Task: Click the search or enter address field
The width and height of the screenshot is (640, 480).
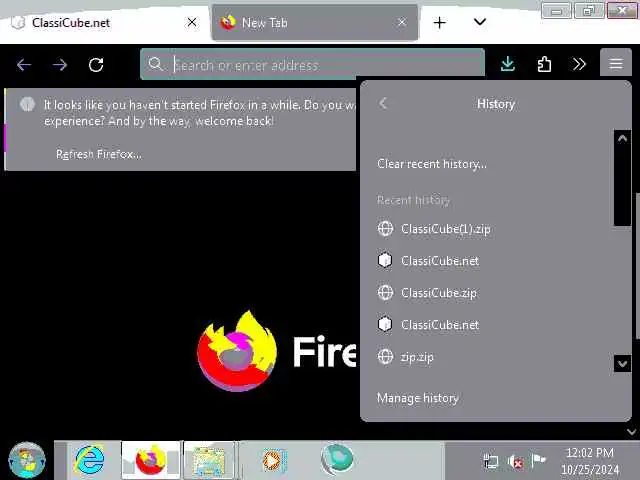Action: click(x=312, y=64)
